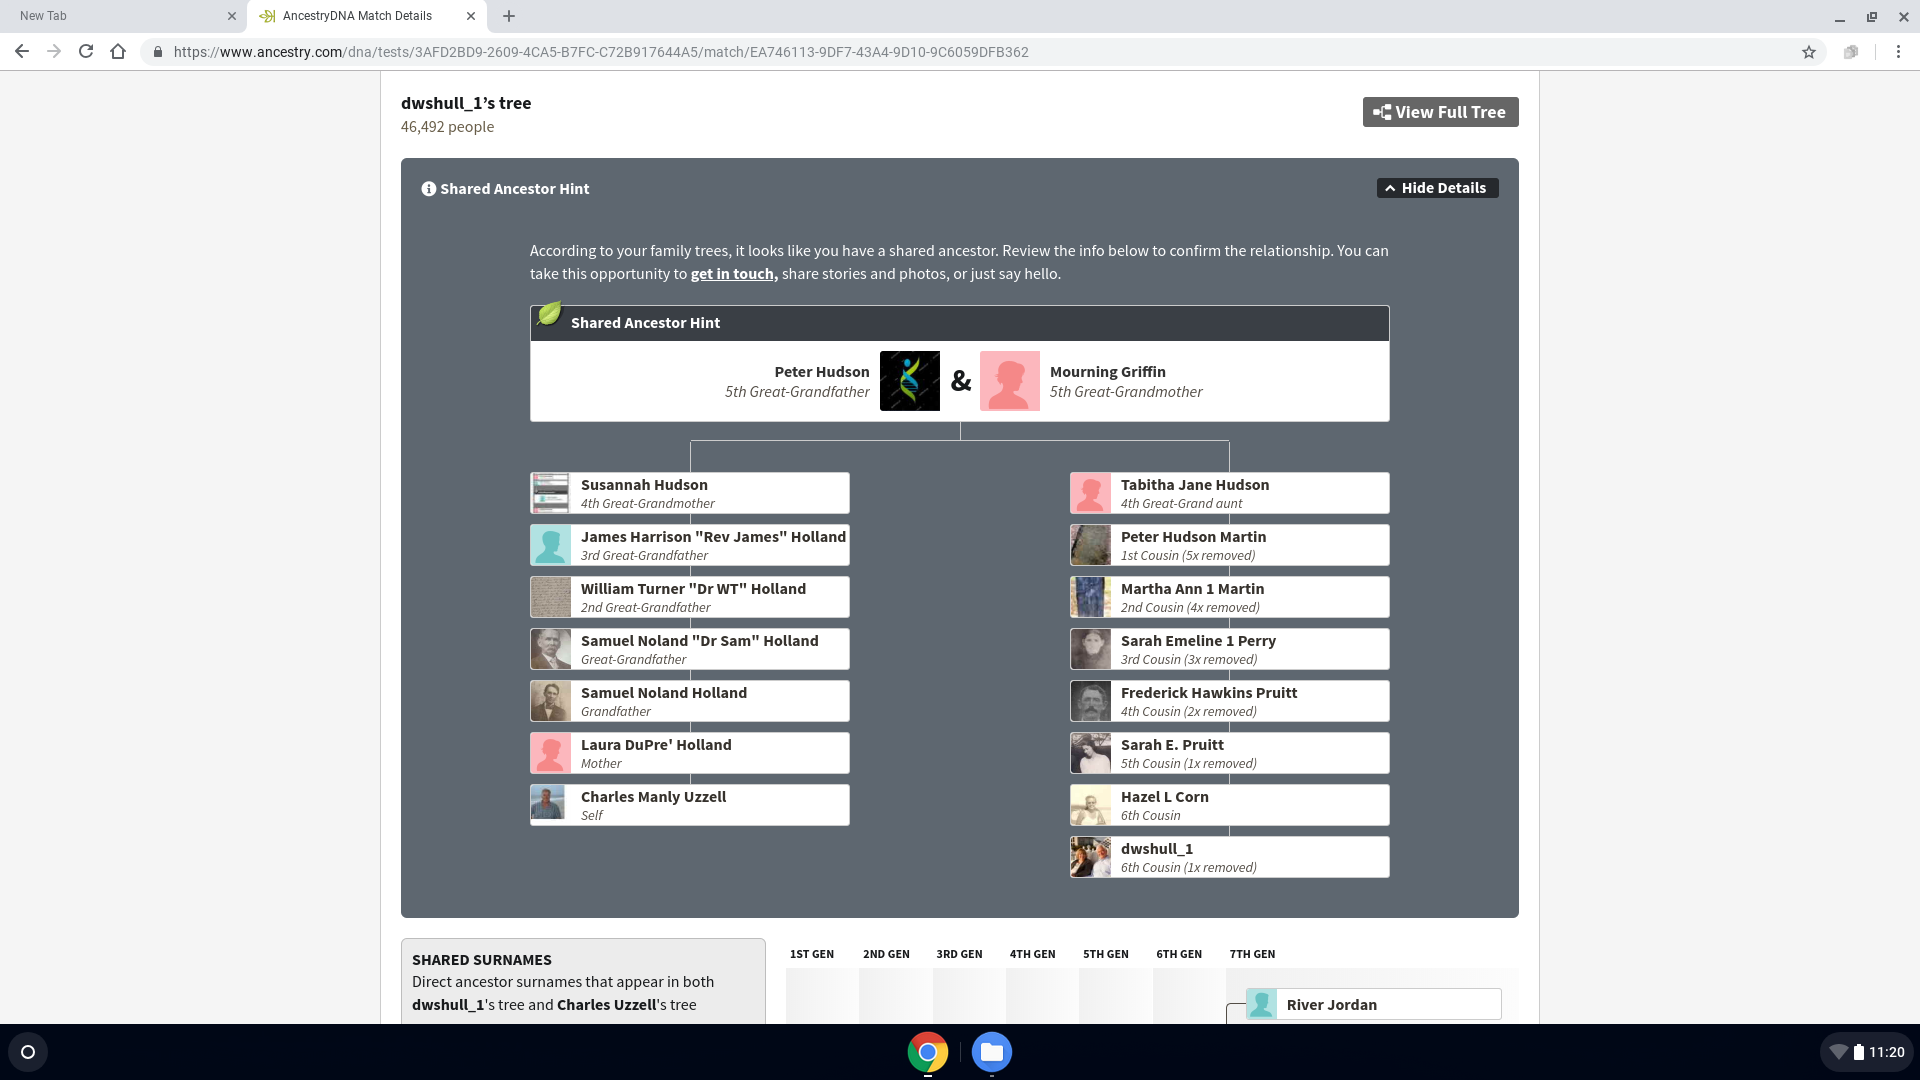Close the AncestryDNA Match Details tab
The width and height of the screenshot is (1920, 1080).
click(x=471, y=16)
